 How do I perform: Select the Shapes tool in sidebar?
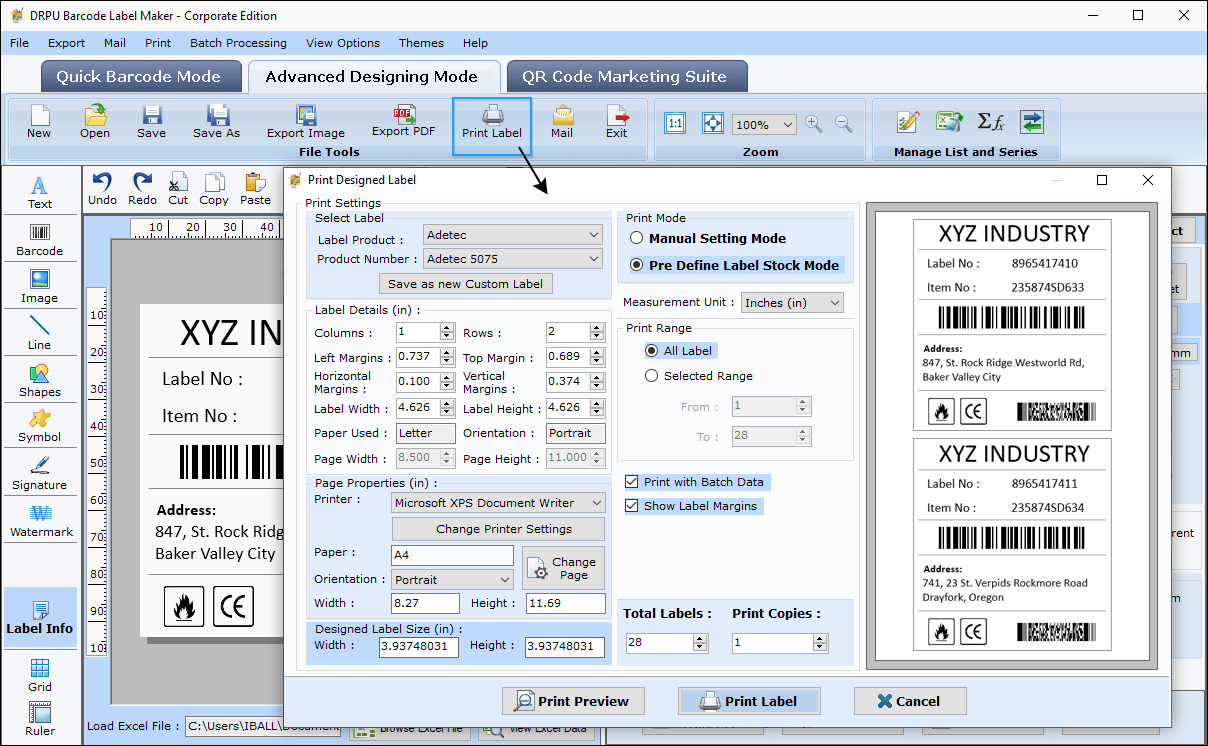pos(40,380)
